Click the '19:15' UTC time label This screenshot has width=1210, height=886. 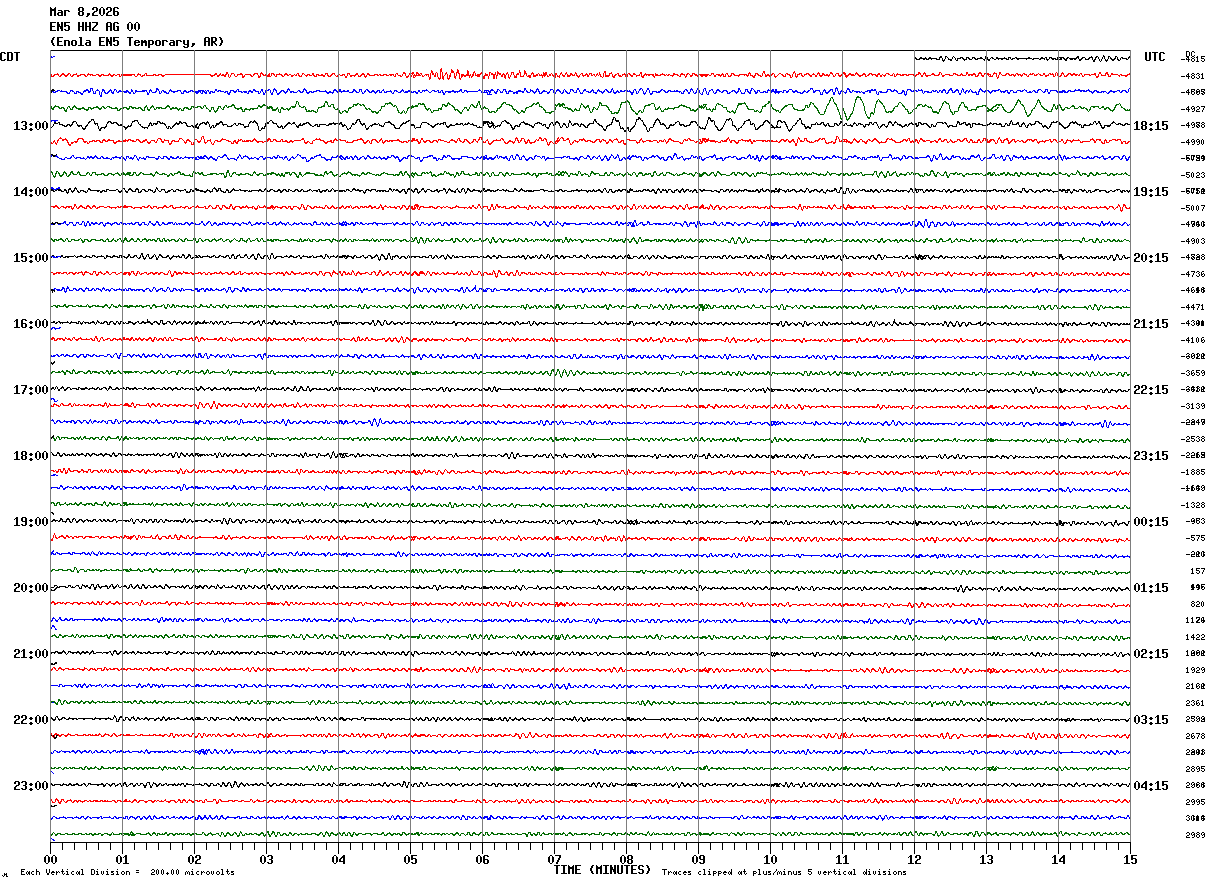(1151, 192)
